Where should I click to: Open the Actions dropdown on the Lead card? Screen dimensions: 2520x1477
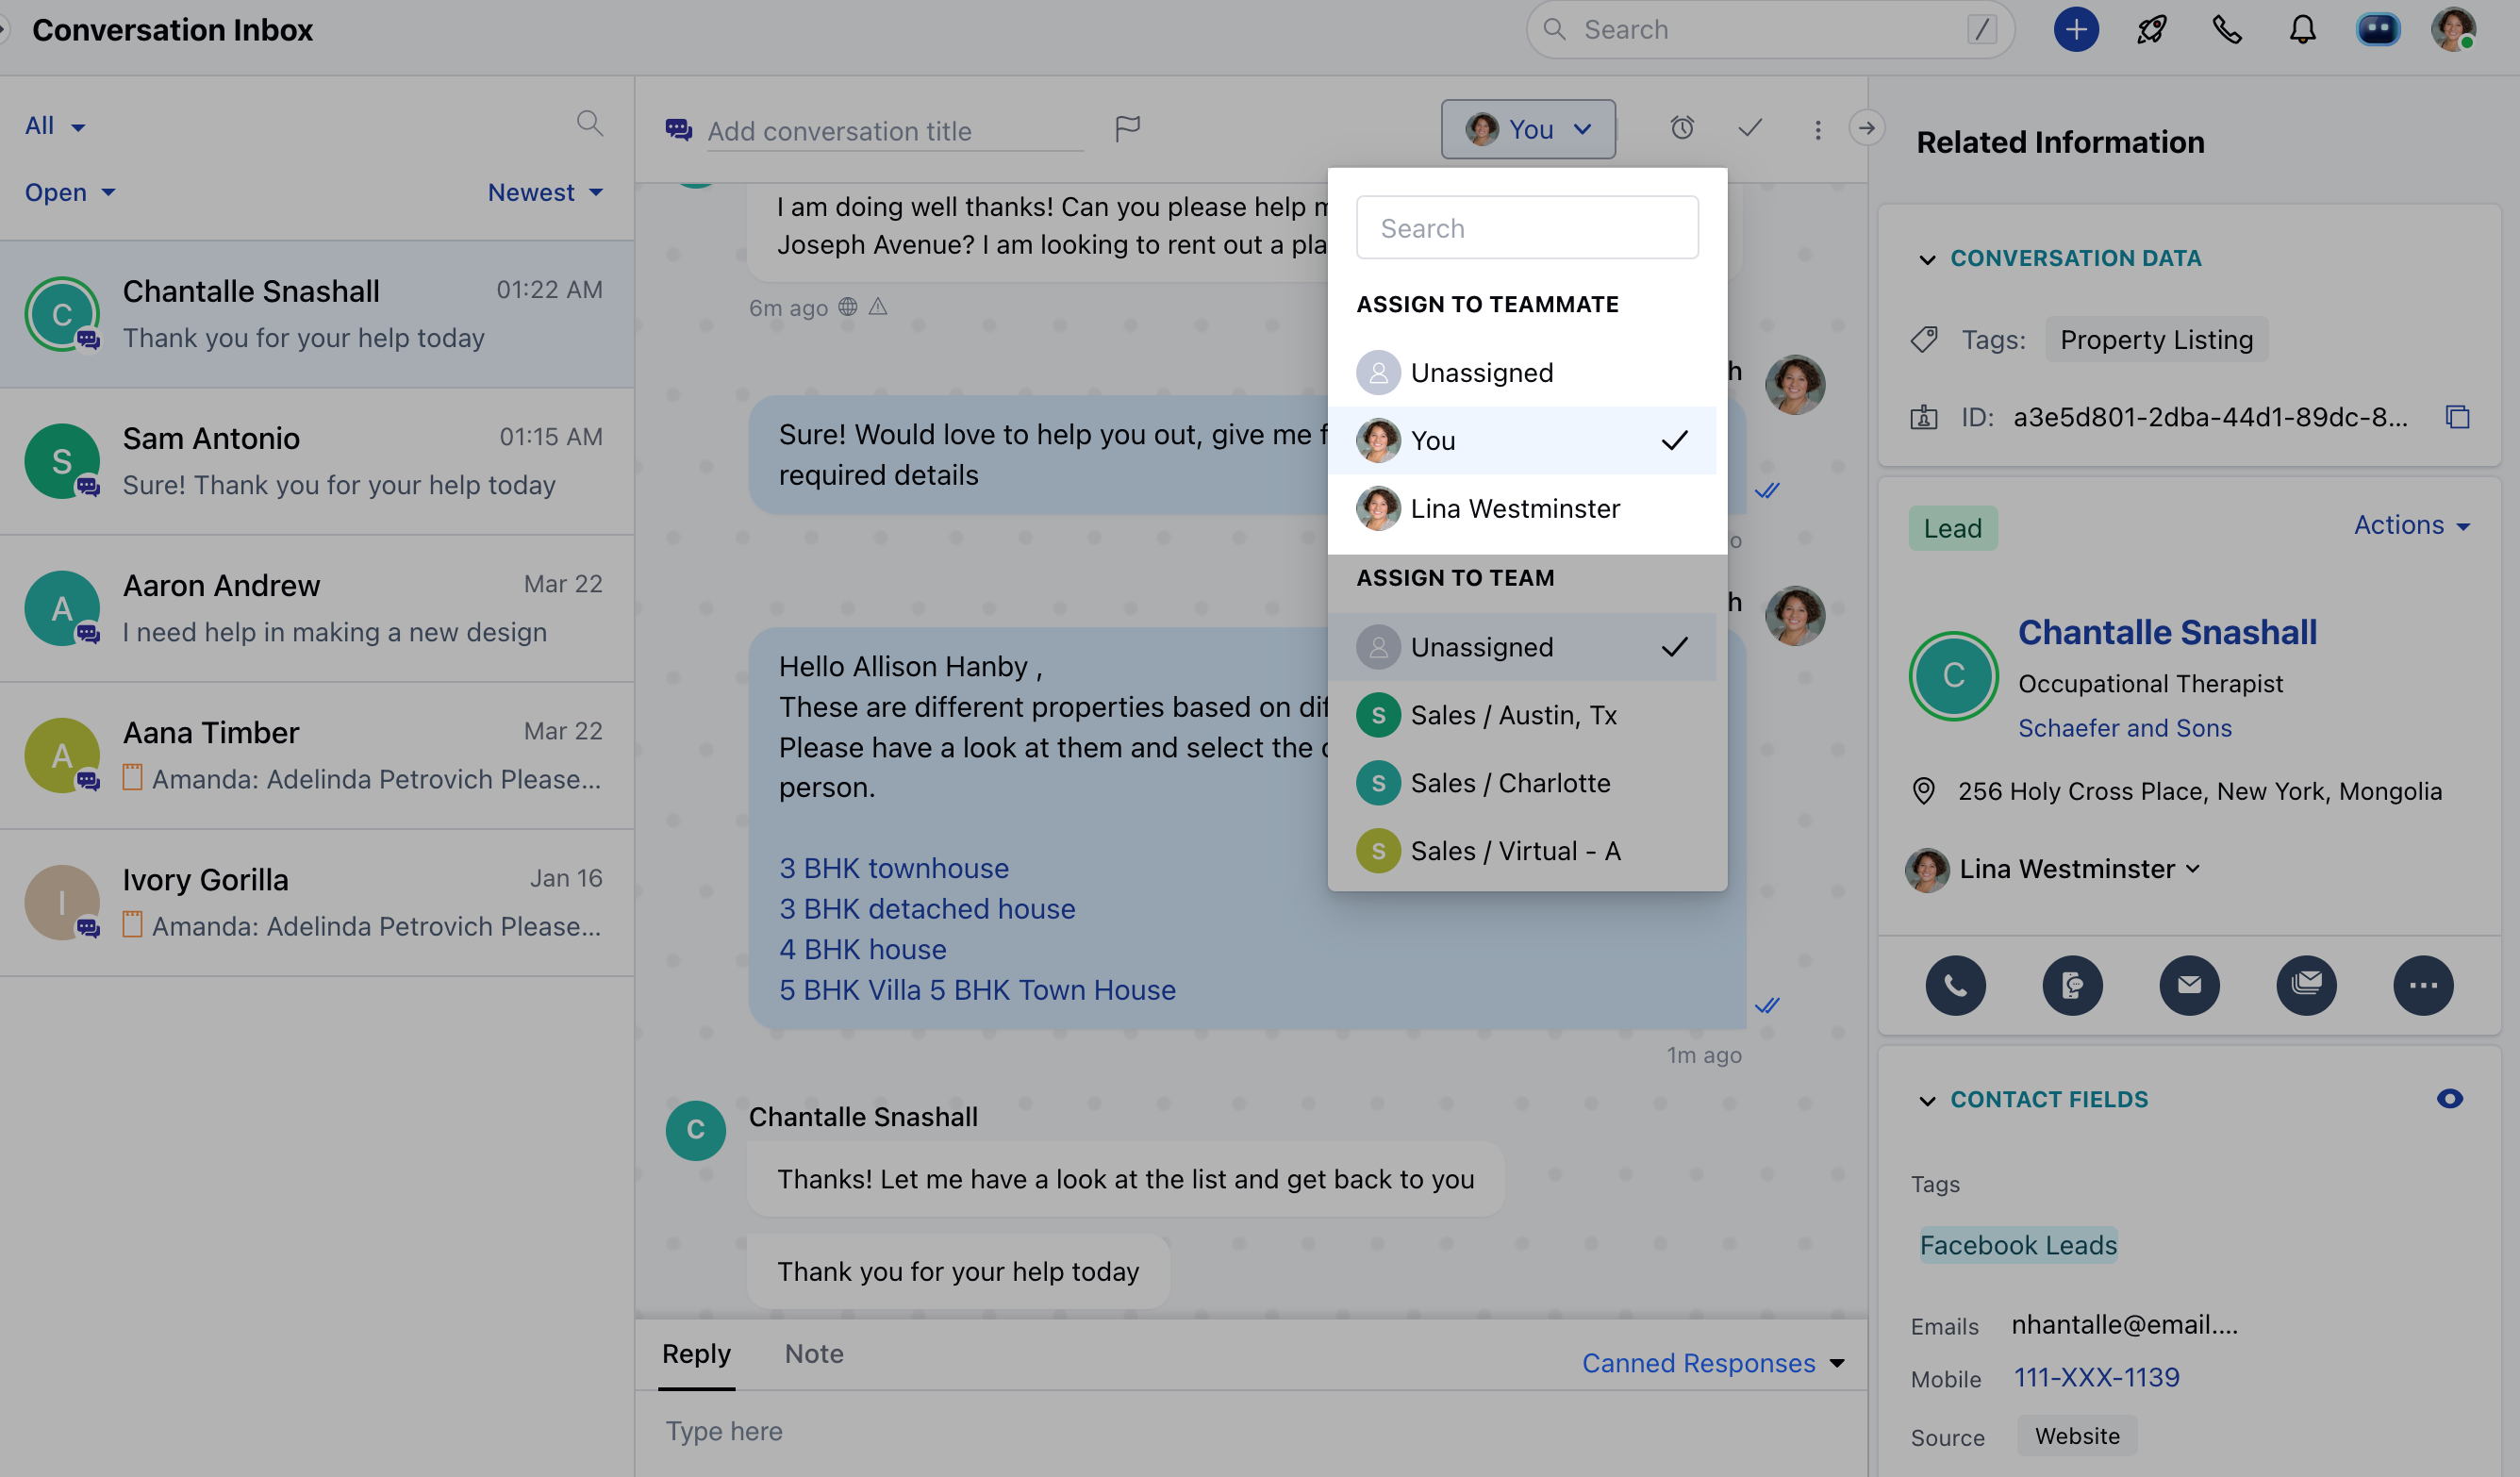click(x=2412, y=524)
